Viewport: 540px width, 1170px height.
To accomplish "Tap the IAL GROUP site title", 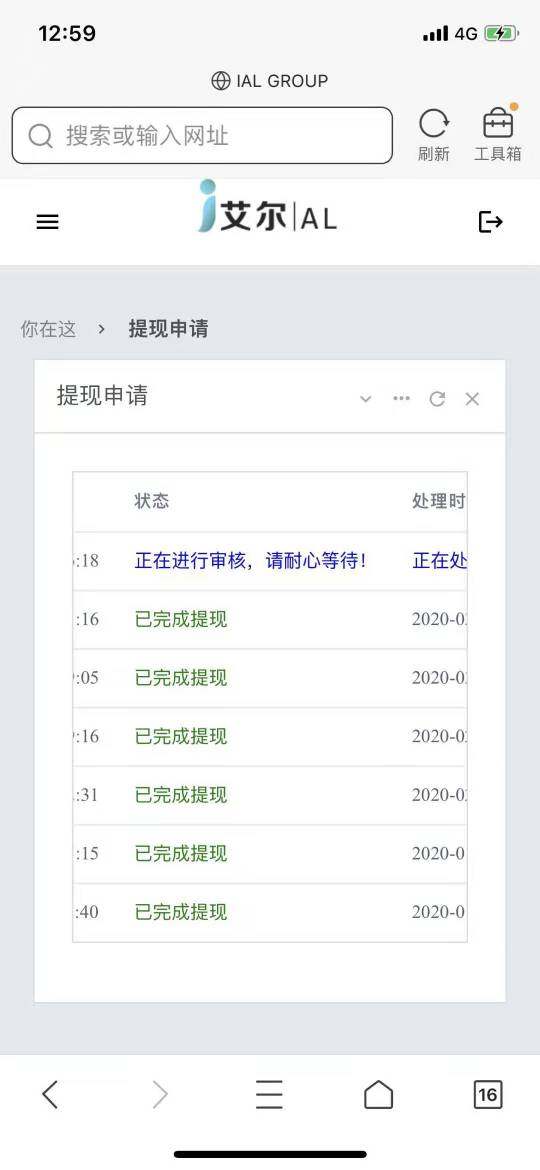I will coord(270,81).
